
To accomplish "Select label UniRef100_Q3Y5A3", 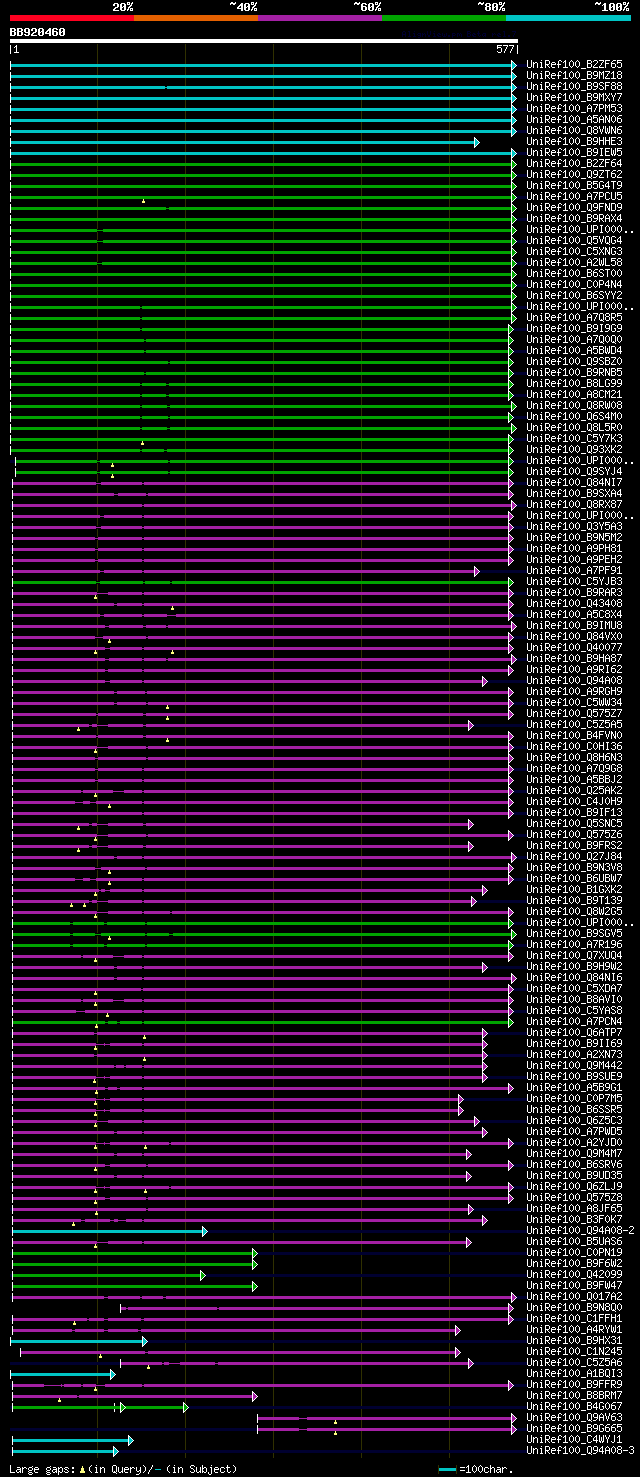I will (574, 527).
